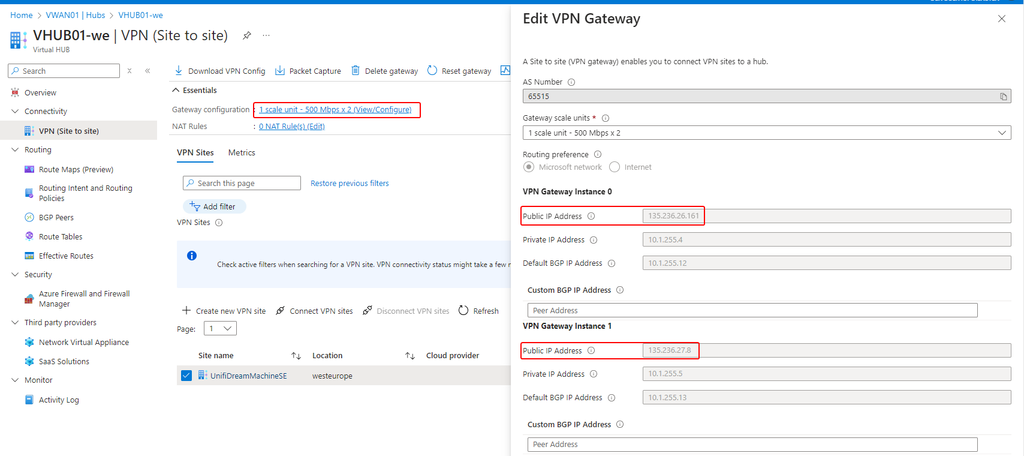This screenshot has height=456, width=1024.
Task: Collapse the sidebar with double chevron
Action: pos(148,71)
